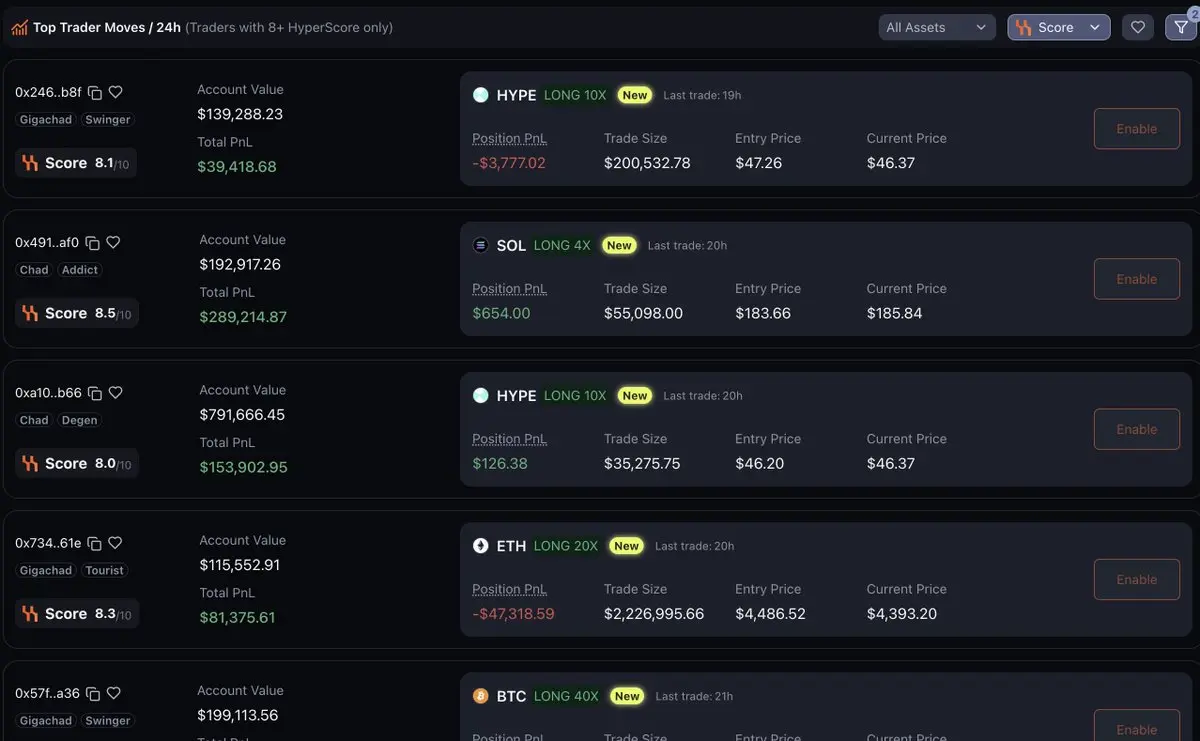Click the HYPE token icon in first card
This screenshot has width=1200, height=741.
tap(481, 95)
